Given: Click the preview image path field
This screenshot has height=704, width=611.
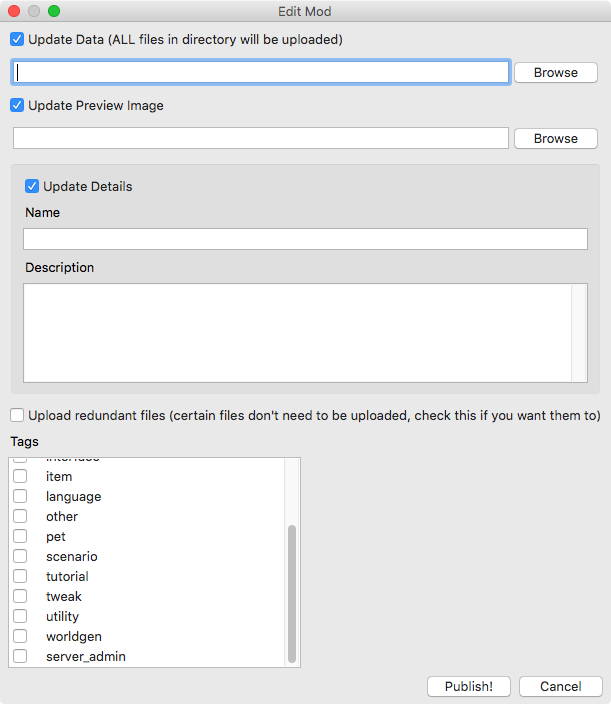Looking at the screenshot, I should click(261, 138).
